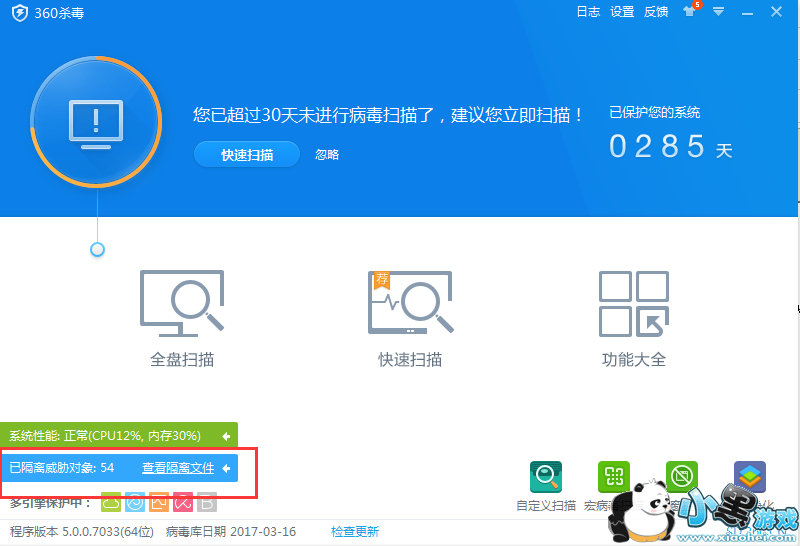The image size is (800, 546).
Task: Click the 系统性能: 正常 status text
Action: click(105, 436)
